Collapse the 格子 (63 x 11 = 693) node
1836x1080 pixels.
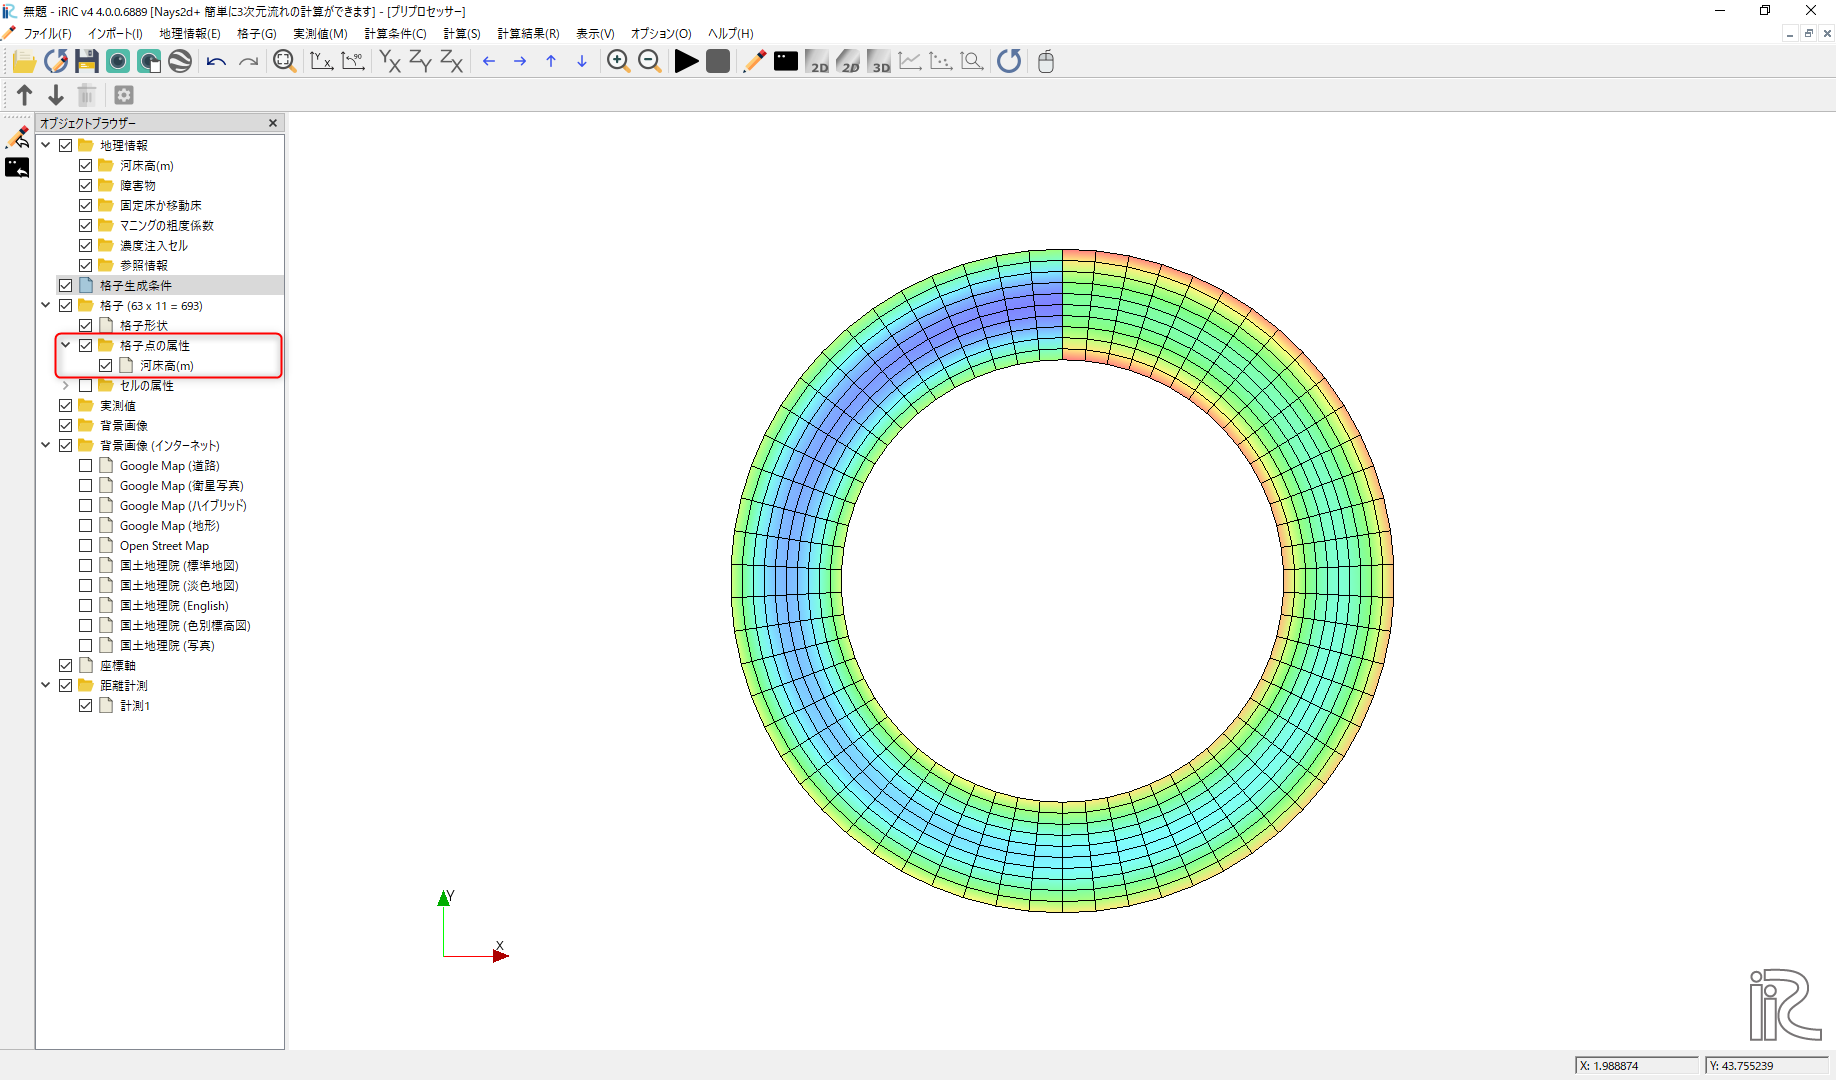pos(46,305)
